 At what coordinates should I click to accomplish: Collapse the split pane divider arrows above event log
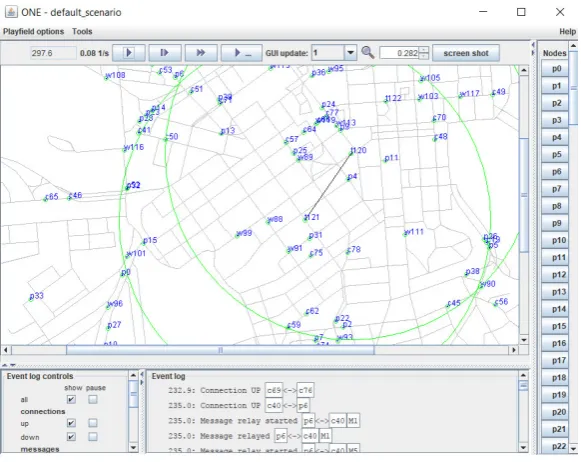(9, 365)
